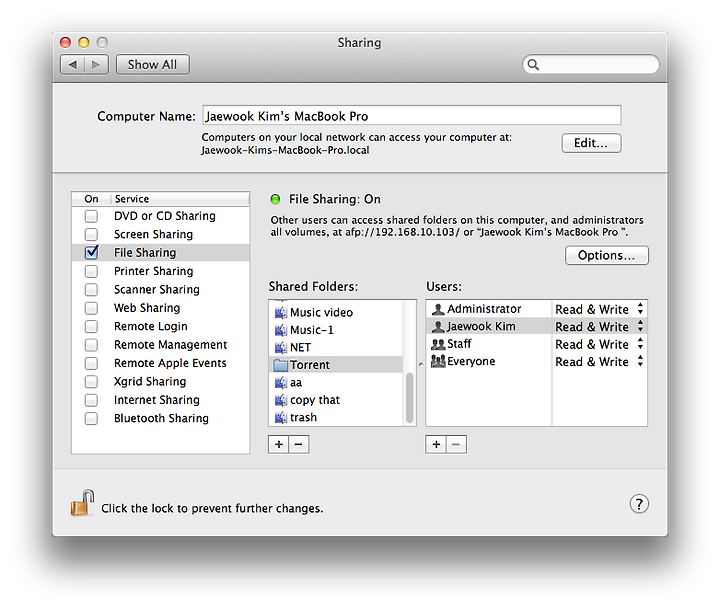Click the Show All button
The height and width of the screenshot is (609, 720).
pyautogui.click(x=152, y=65)
